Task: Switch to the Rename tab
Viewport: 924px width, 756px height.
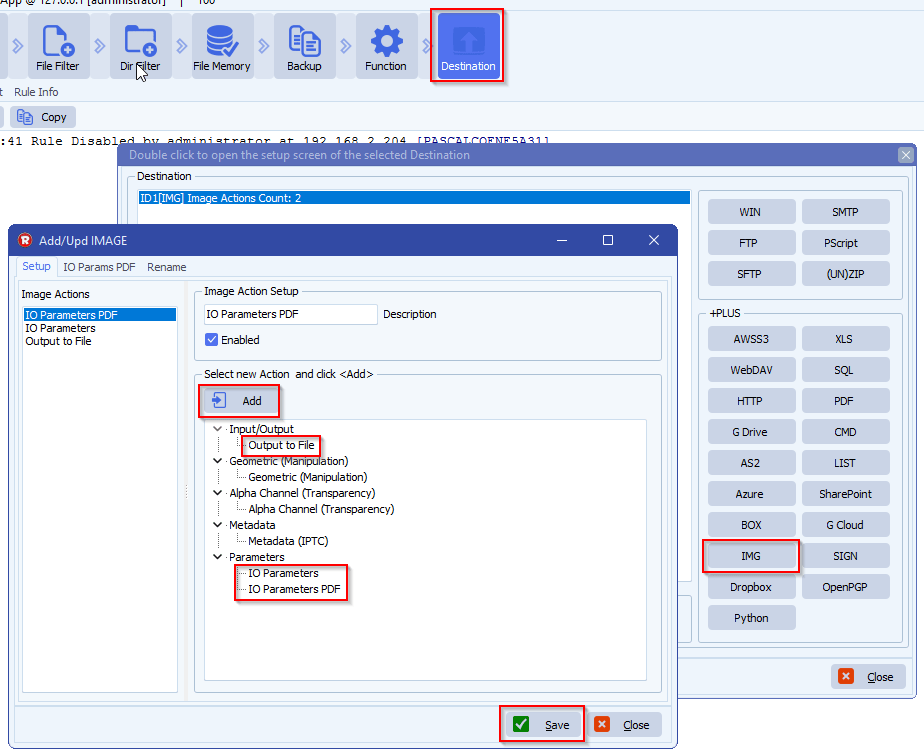Action: (167, 267)
